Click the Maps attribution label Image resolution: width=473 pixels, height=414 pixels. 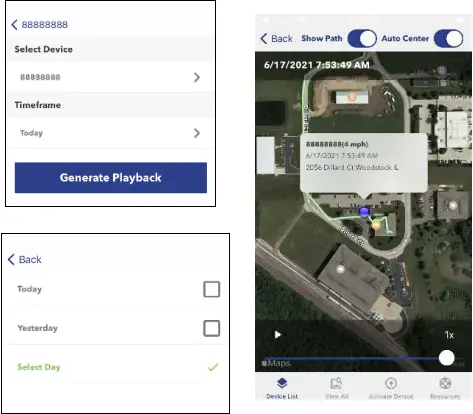(x=276, y=363)
